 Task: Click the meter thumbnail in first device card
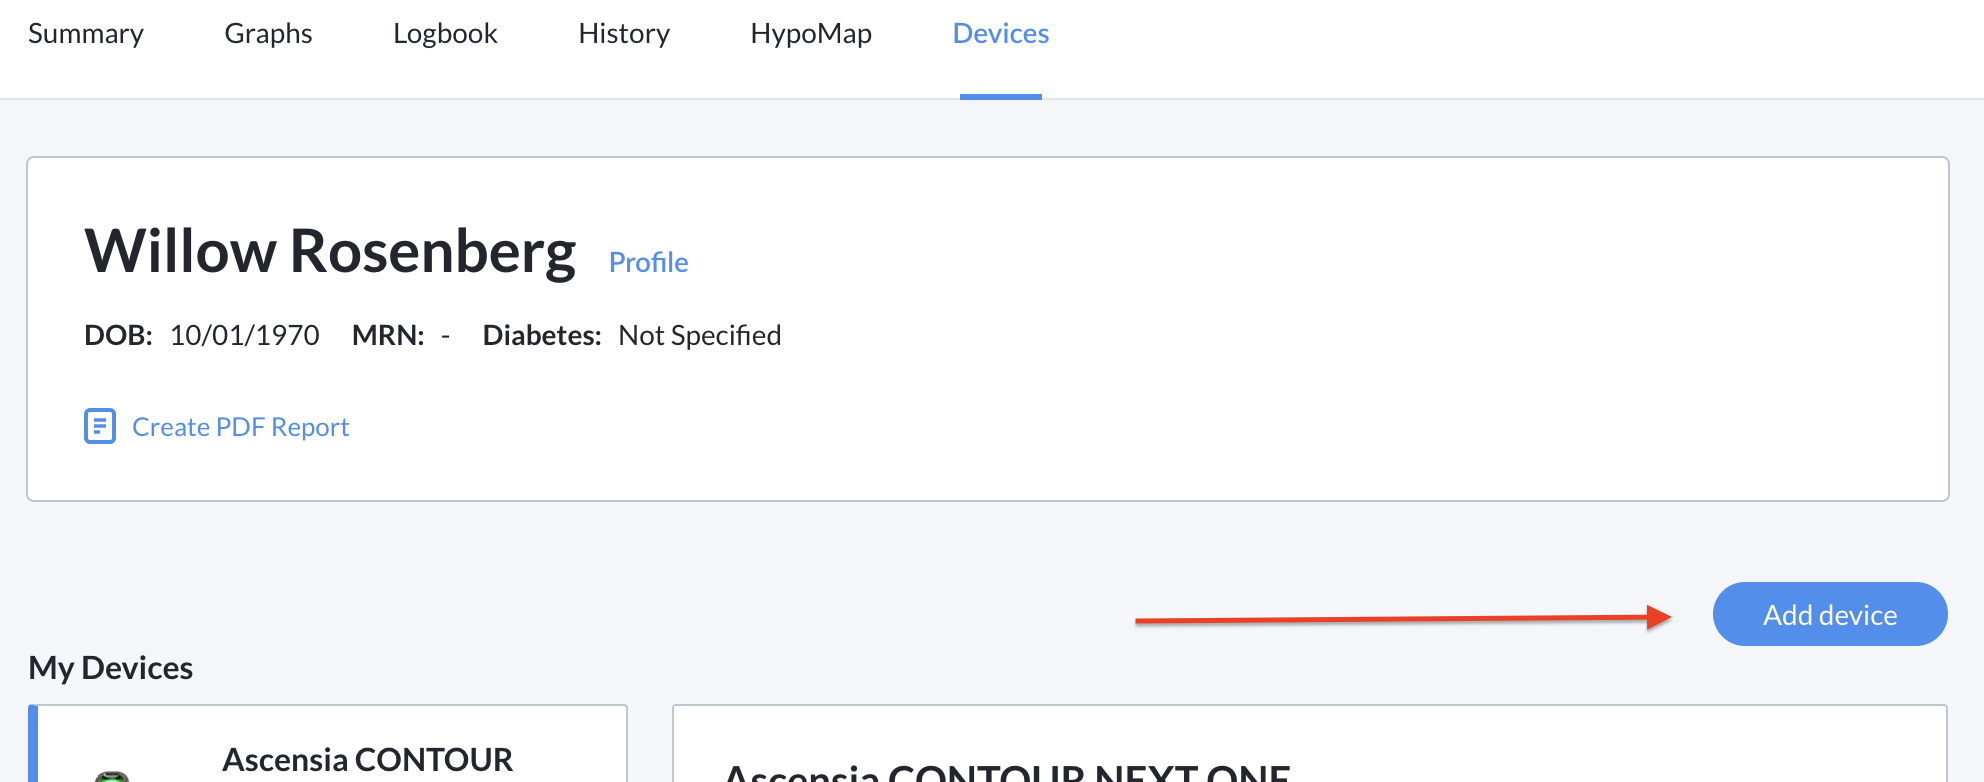click(x=112, y=775)
